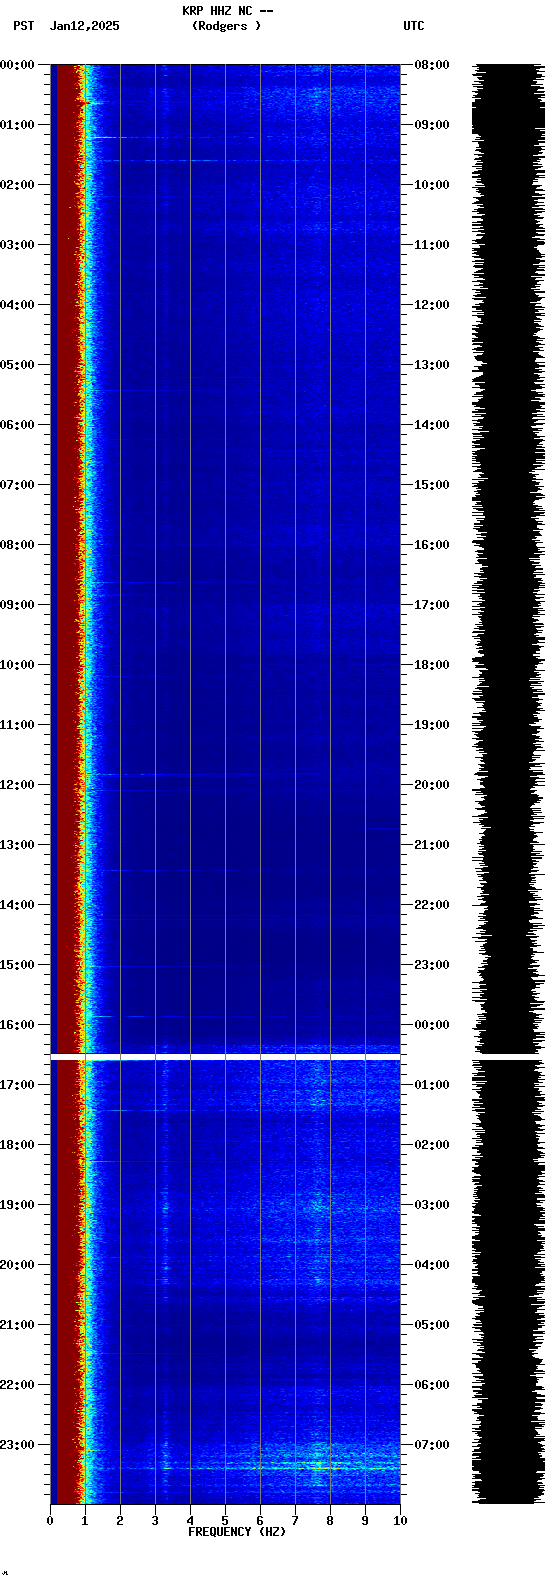Select the '10:00' label on the PST axis
The height and width of the screenshot is (1584, 552).
tap(17, 665)
